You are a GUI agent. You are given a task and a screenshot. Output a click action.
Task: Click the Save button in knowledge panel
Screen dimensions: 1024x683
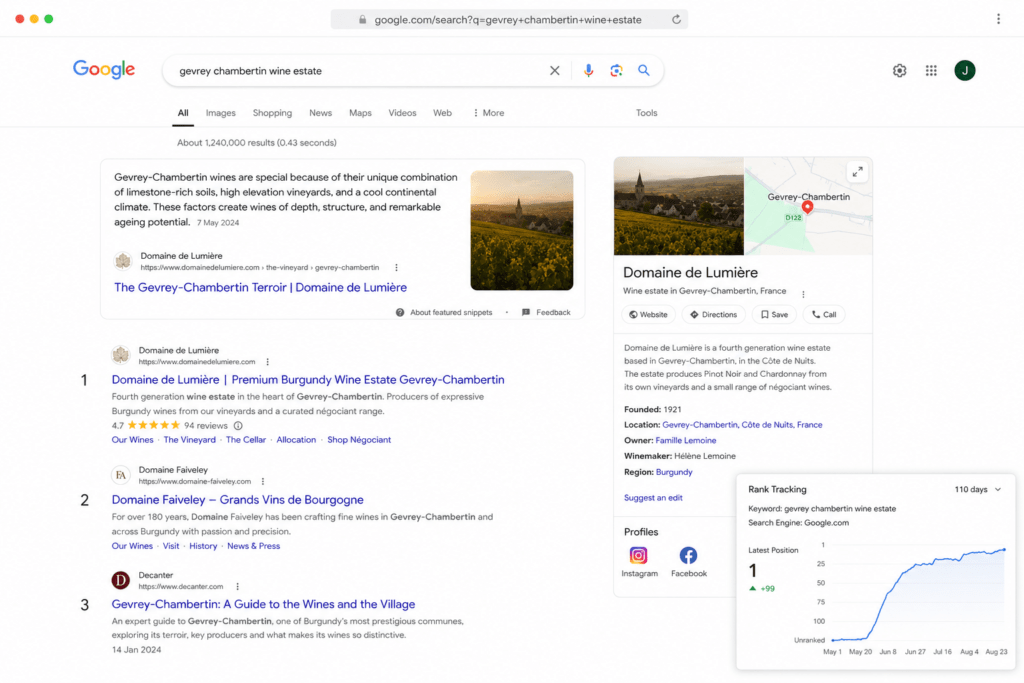[x=775, y=315]
